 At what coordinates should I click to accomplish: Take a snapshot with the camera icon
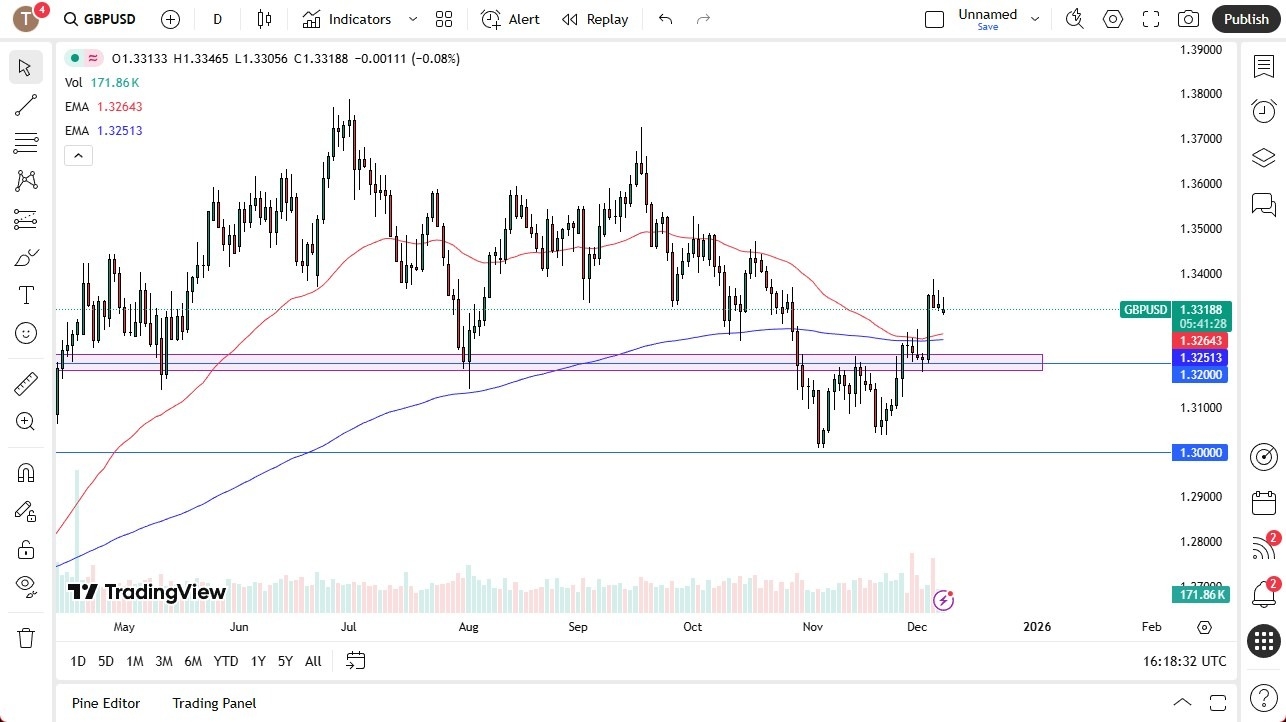tap(1187, 18)
